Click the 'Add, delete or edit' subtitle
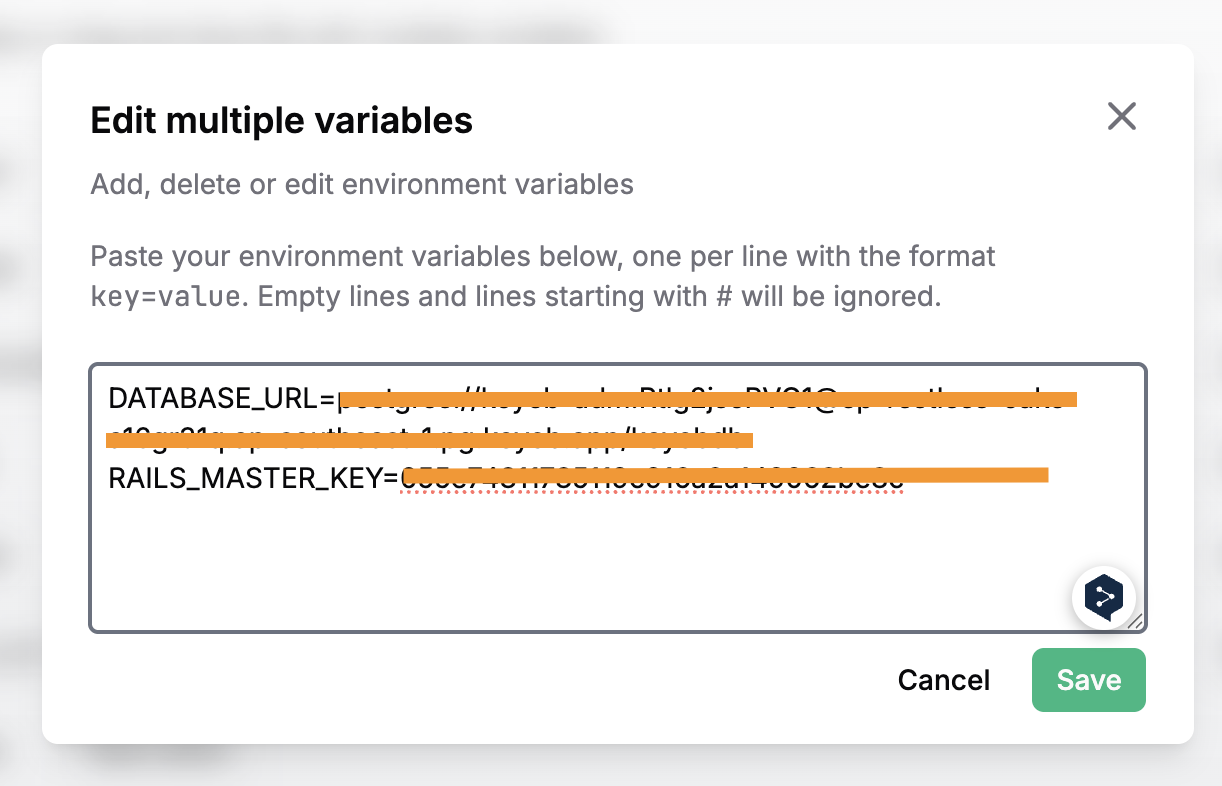 pyautogui.click(x=361, y=184)
